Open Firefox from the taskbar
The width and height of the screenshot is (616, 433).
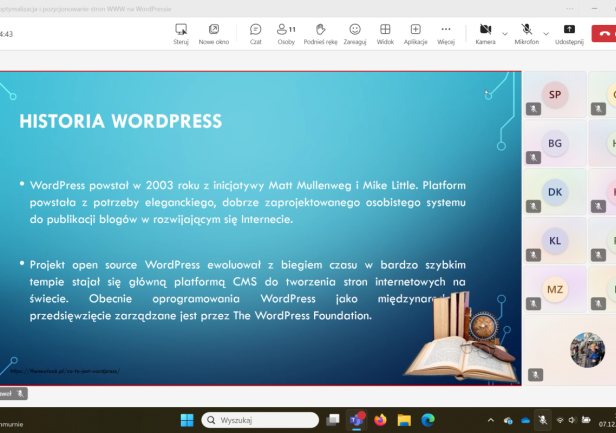[x=380, y=420]
